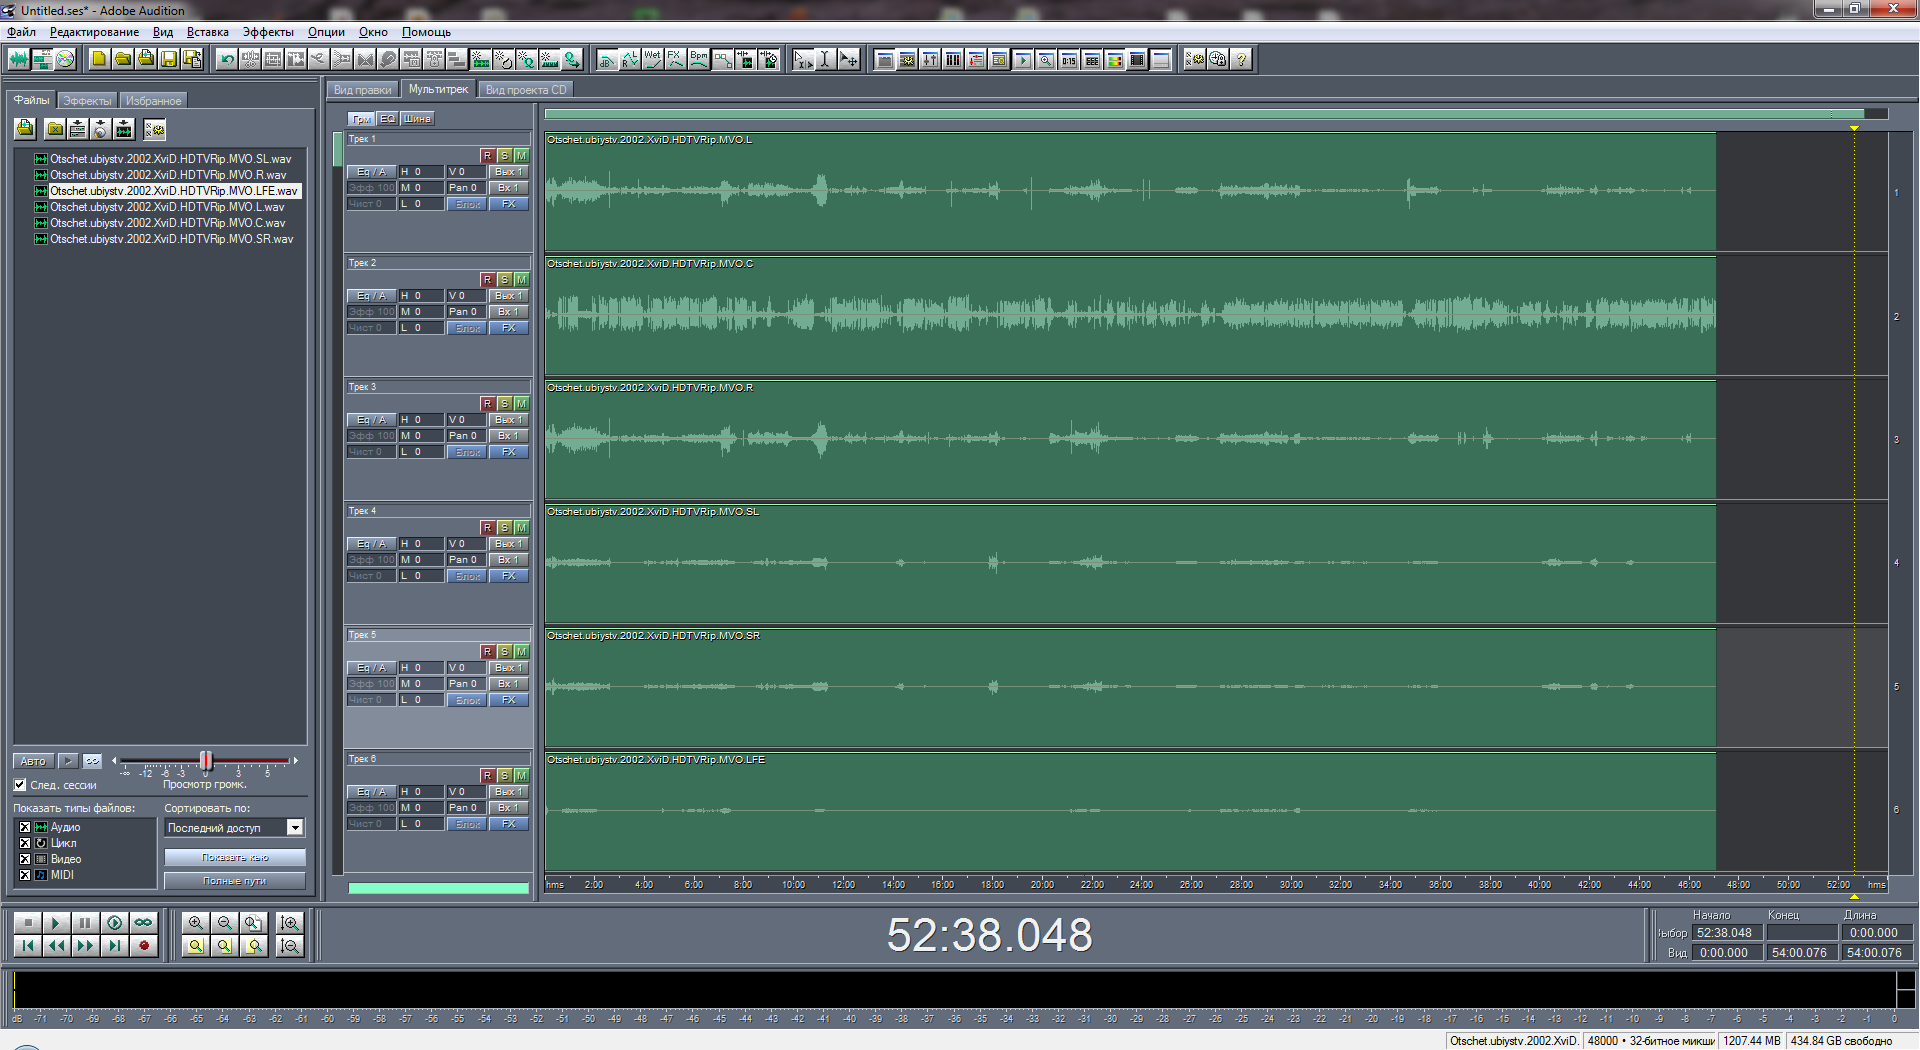Toggle the MIDI file type checkbox

pos(25,875)
